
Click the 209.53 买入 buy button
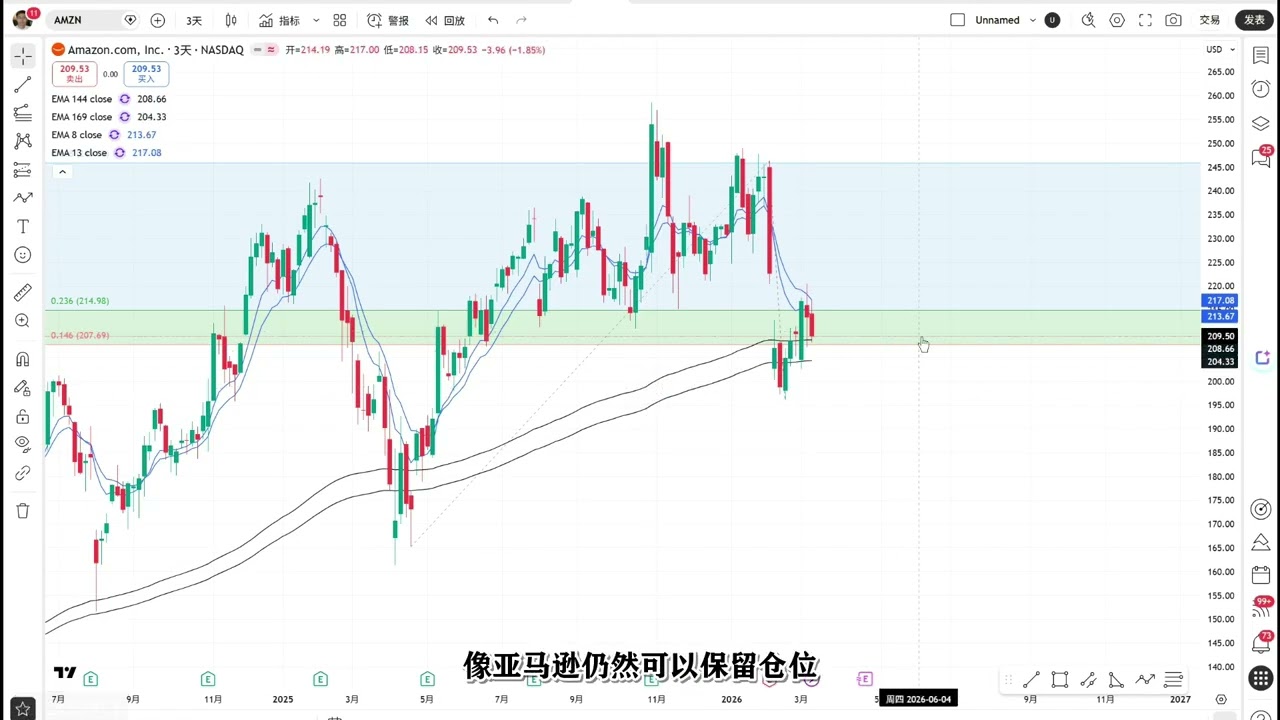click(x=146, y=74)
